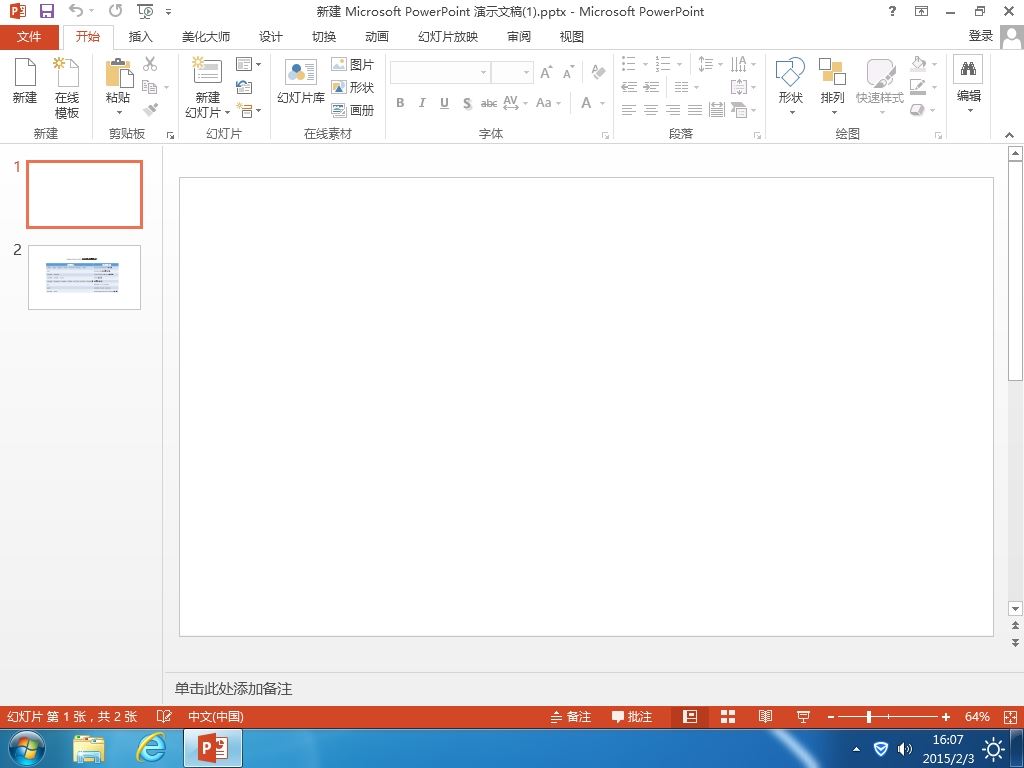Insert online 图片 picture
Image resolution: width=1024 pixels, height=768 pixels.
(353, 64)
